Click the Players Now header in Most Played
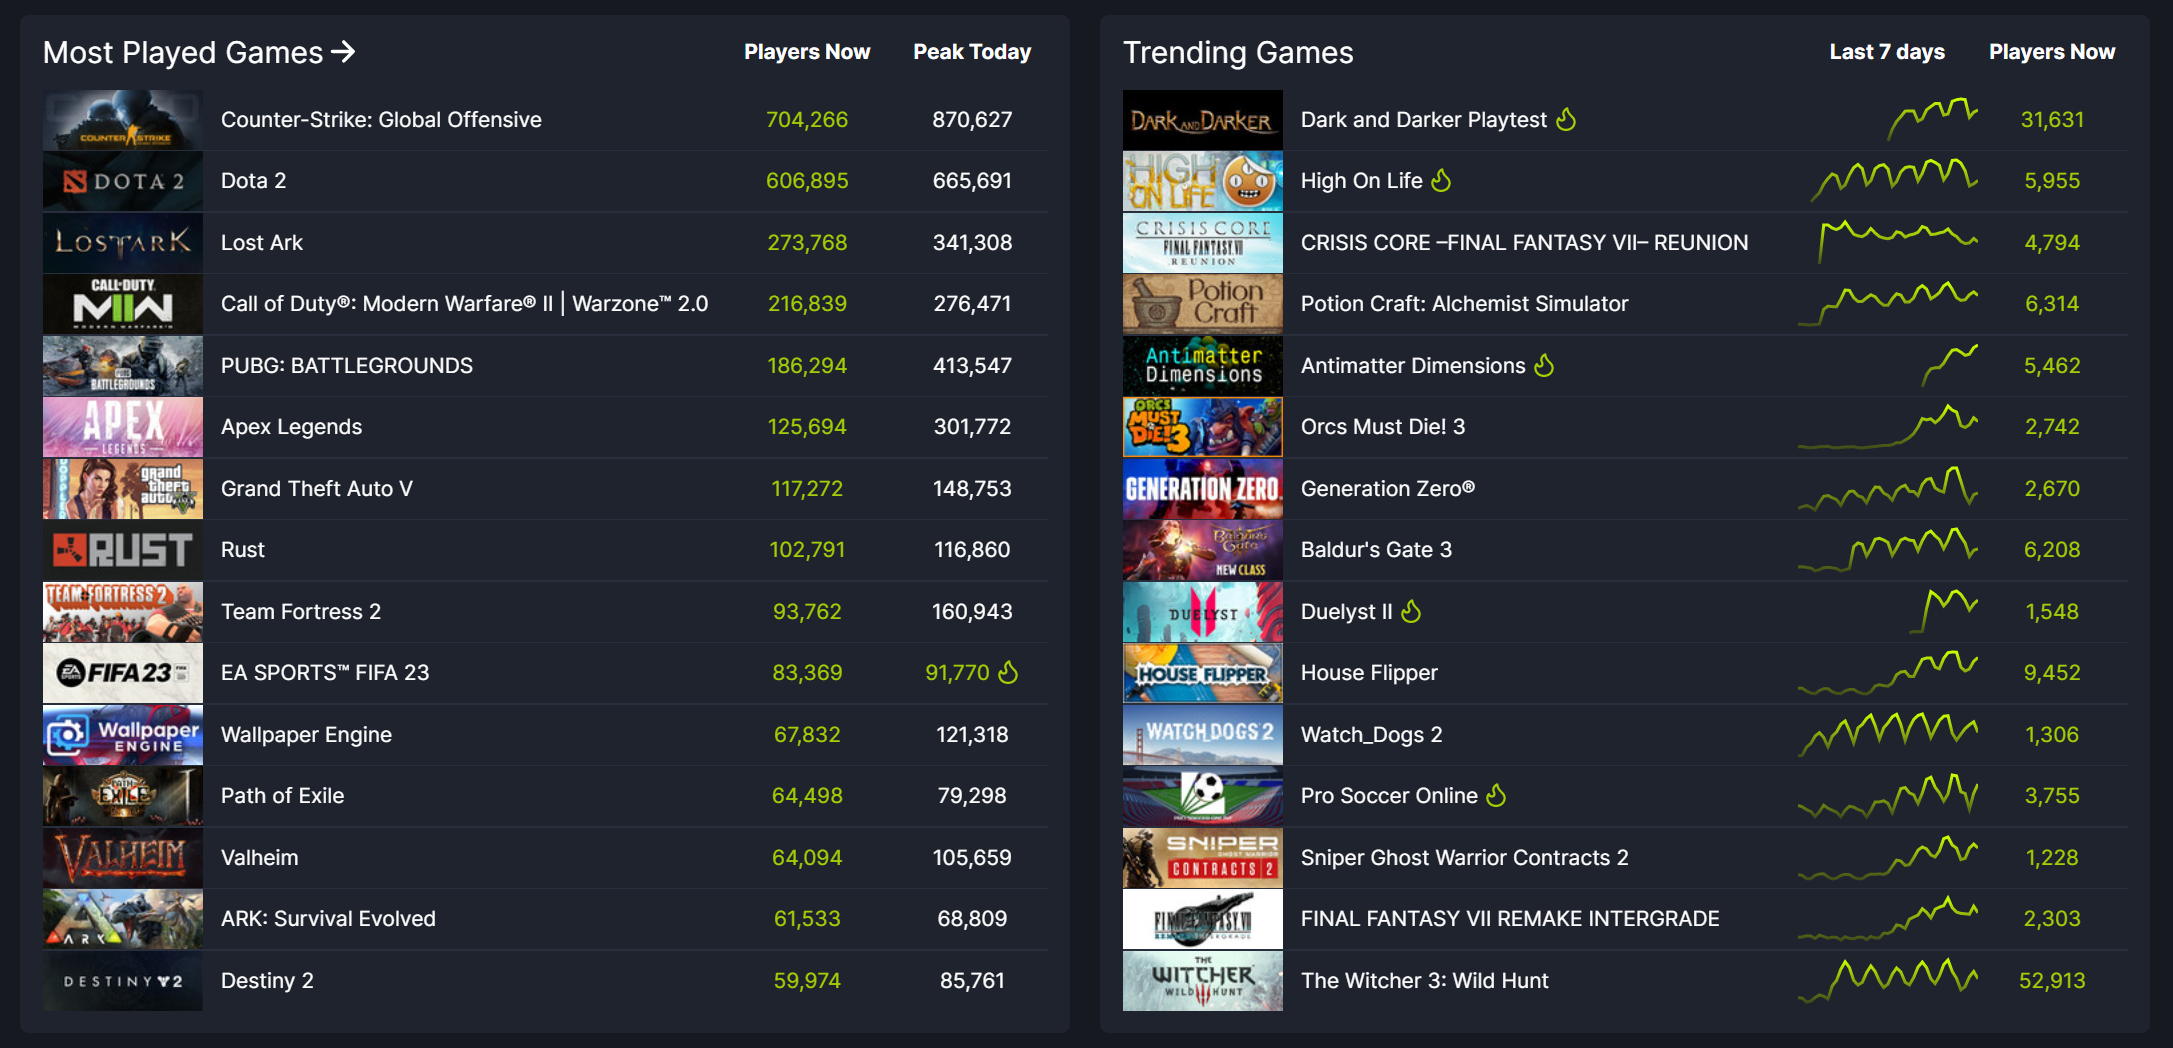Screen dimensions: 2173x1048 click(x=807, y=52)
